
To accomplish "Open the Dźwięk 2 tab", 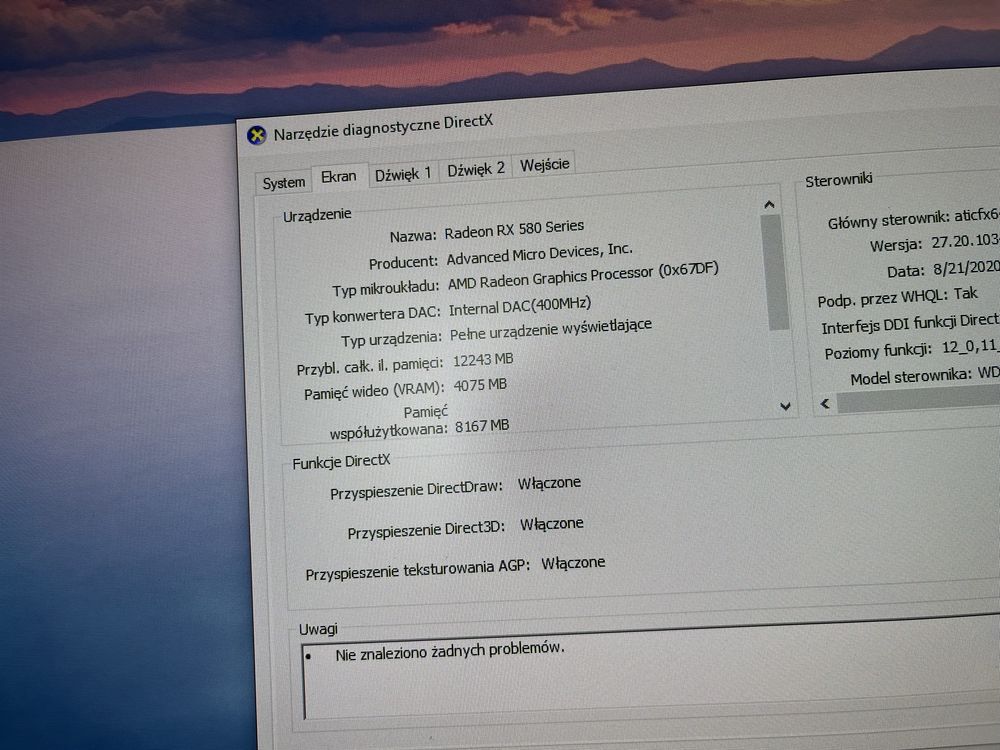I will pos(476,169).
